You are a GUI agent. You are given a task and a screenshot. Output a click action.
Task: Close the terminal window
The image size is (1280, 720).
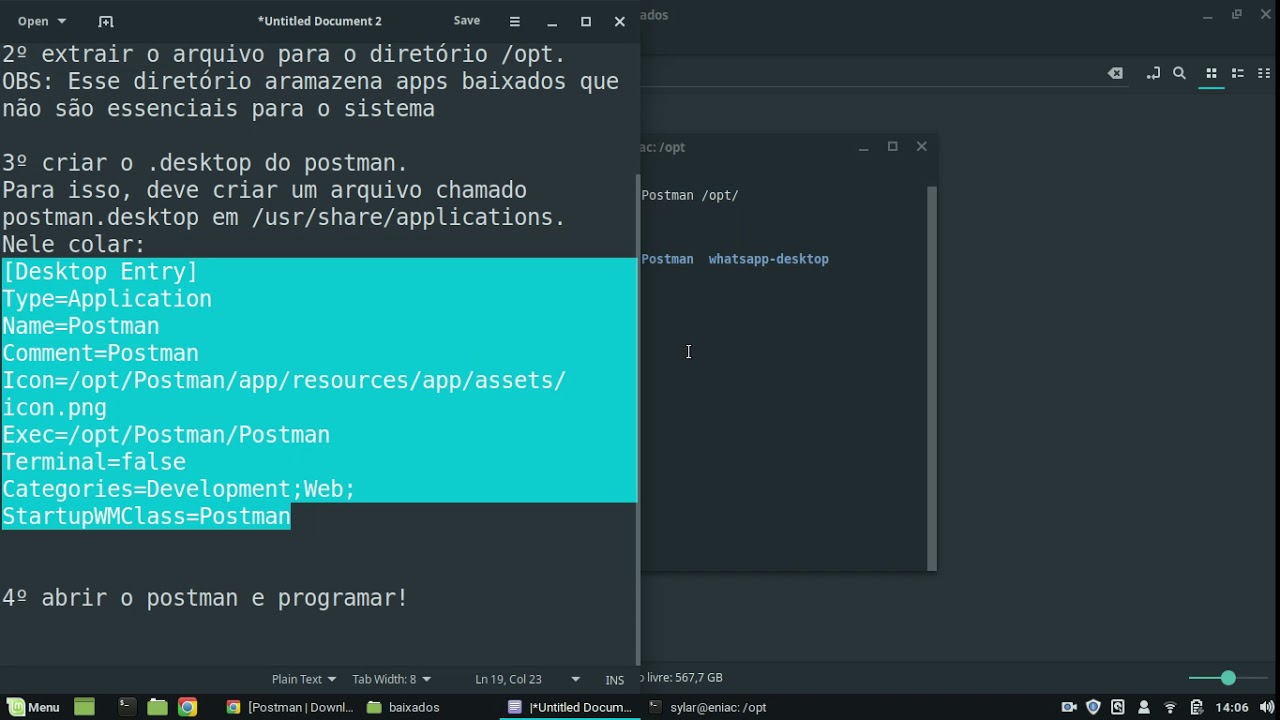click(922, 146)
